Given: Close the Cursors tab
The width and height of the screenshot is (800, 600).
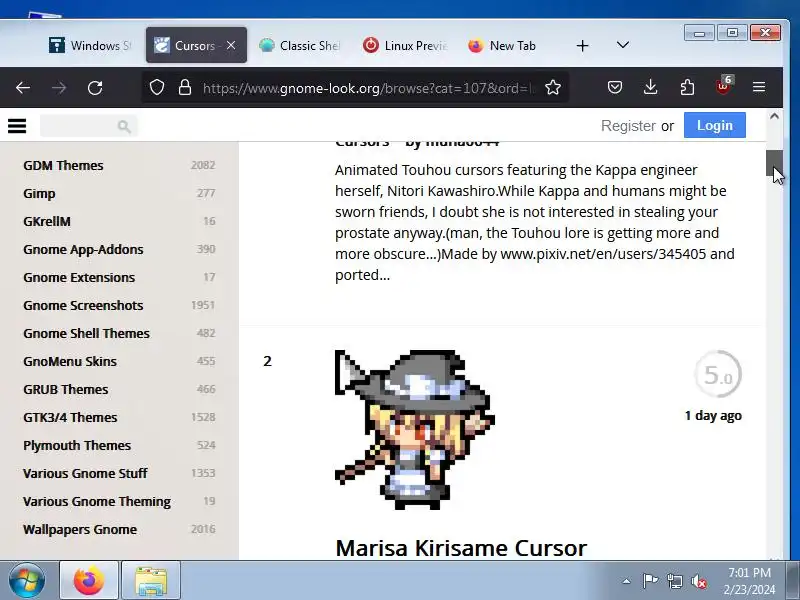Looking at the screenshot, I should (x=231, y=45).
